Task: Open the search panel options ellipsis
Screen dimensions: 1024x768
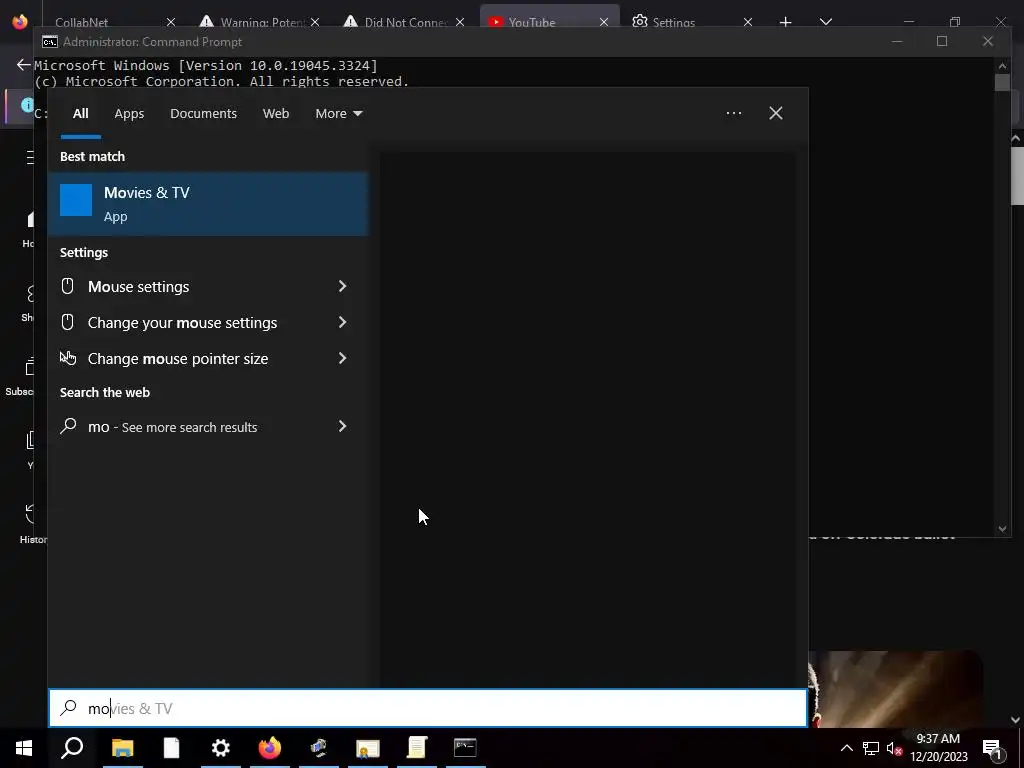Action: 734,113
